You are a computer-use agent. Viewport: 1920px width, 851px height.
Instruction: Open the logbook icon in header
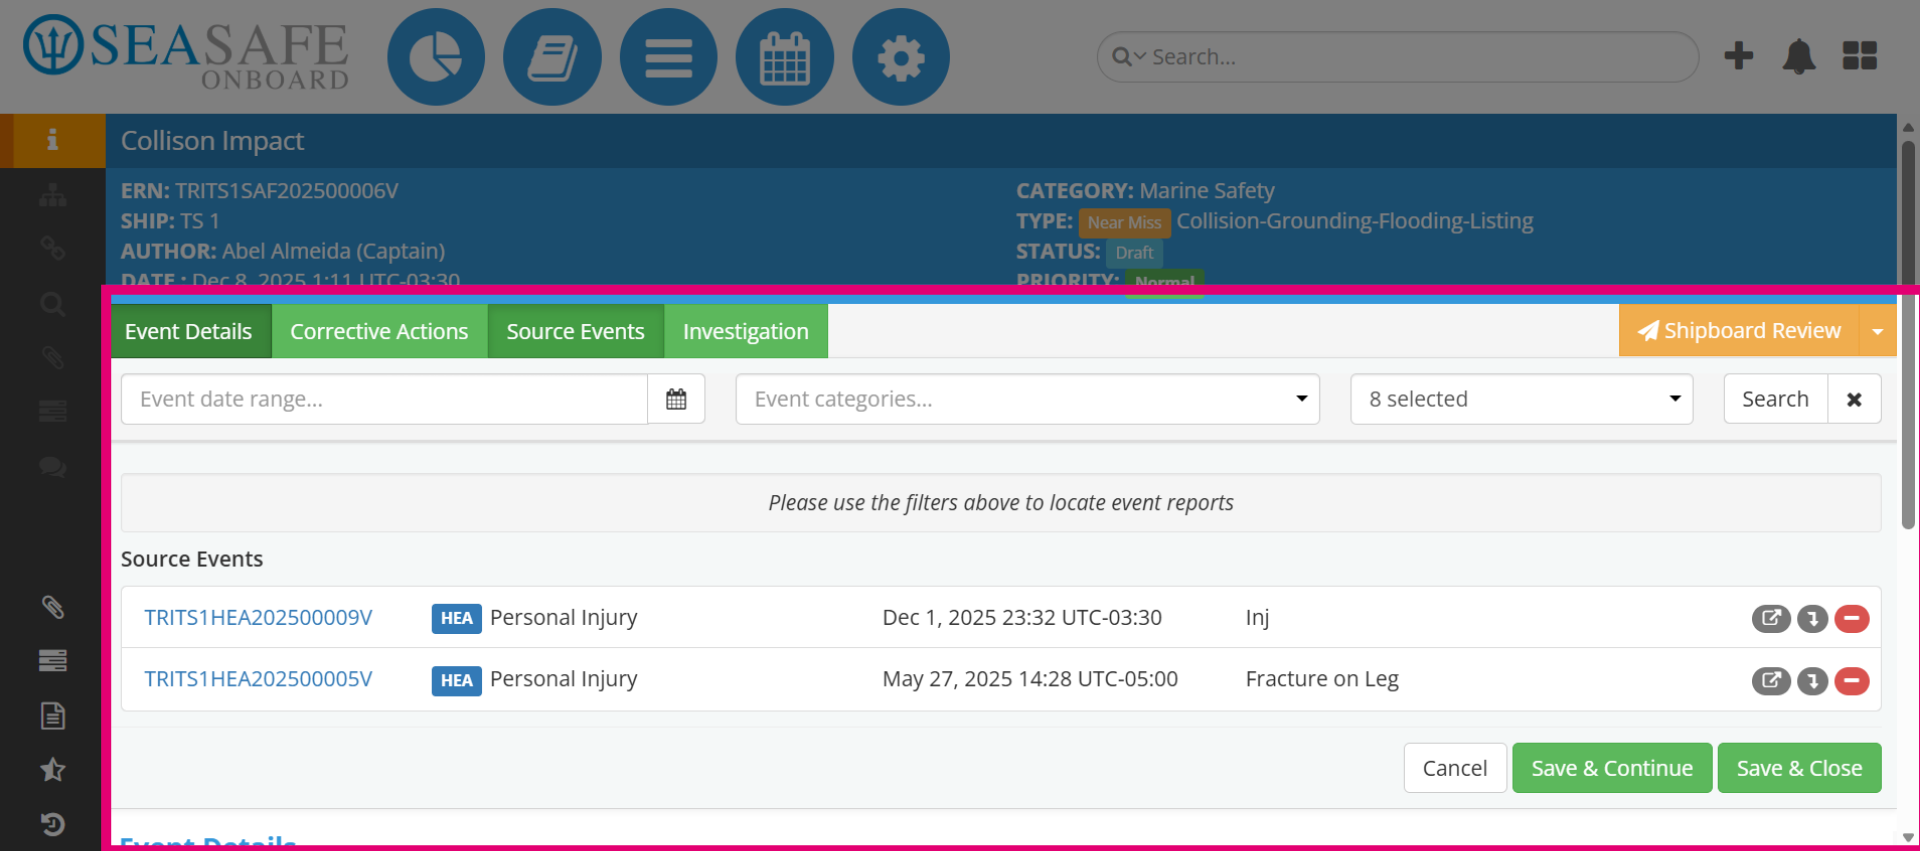coord(552,57)
